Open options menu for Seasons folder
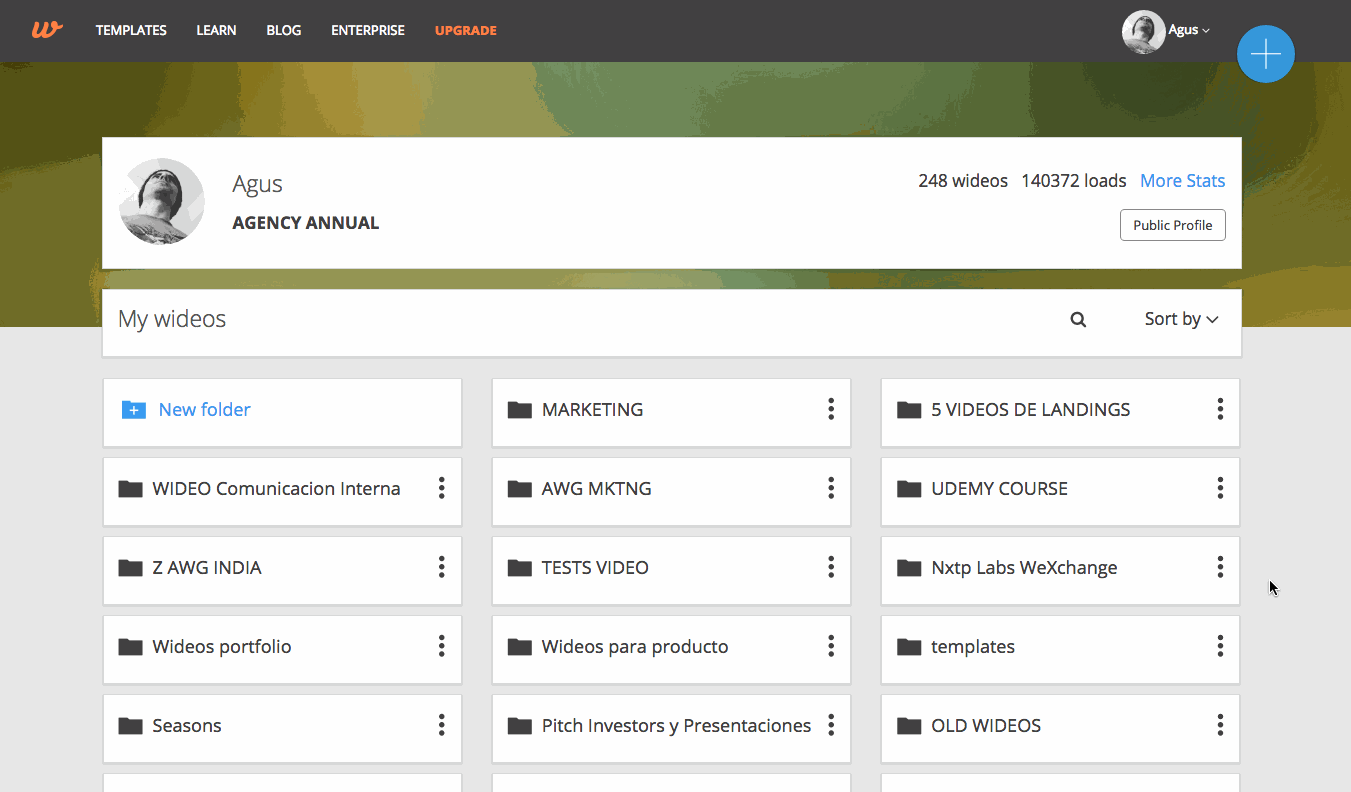This screenshot has height=792, width=1351. [441, 725]
